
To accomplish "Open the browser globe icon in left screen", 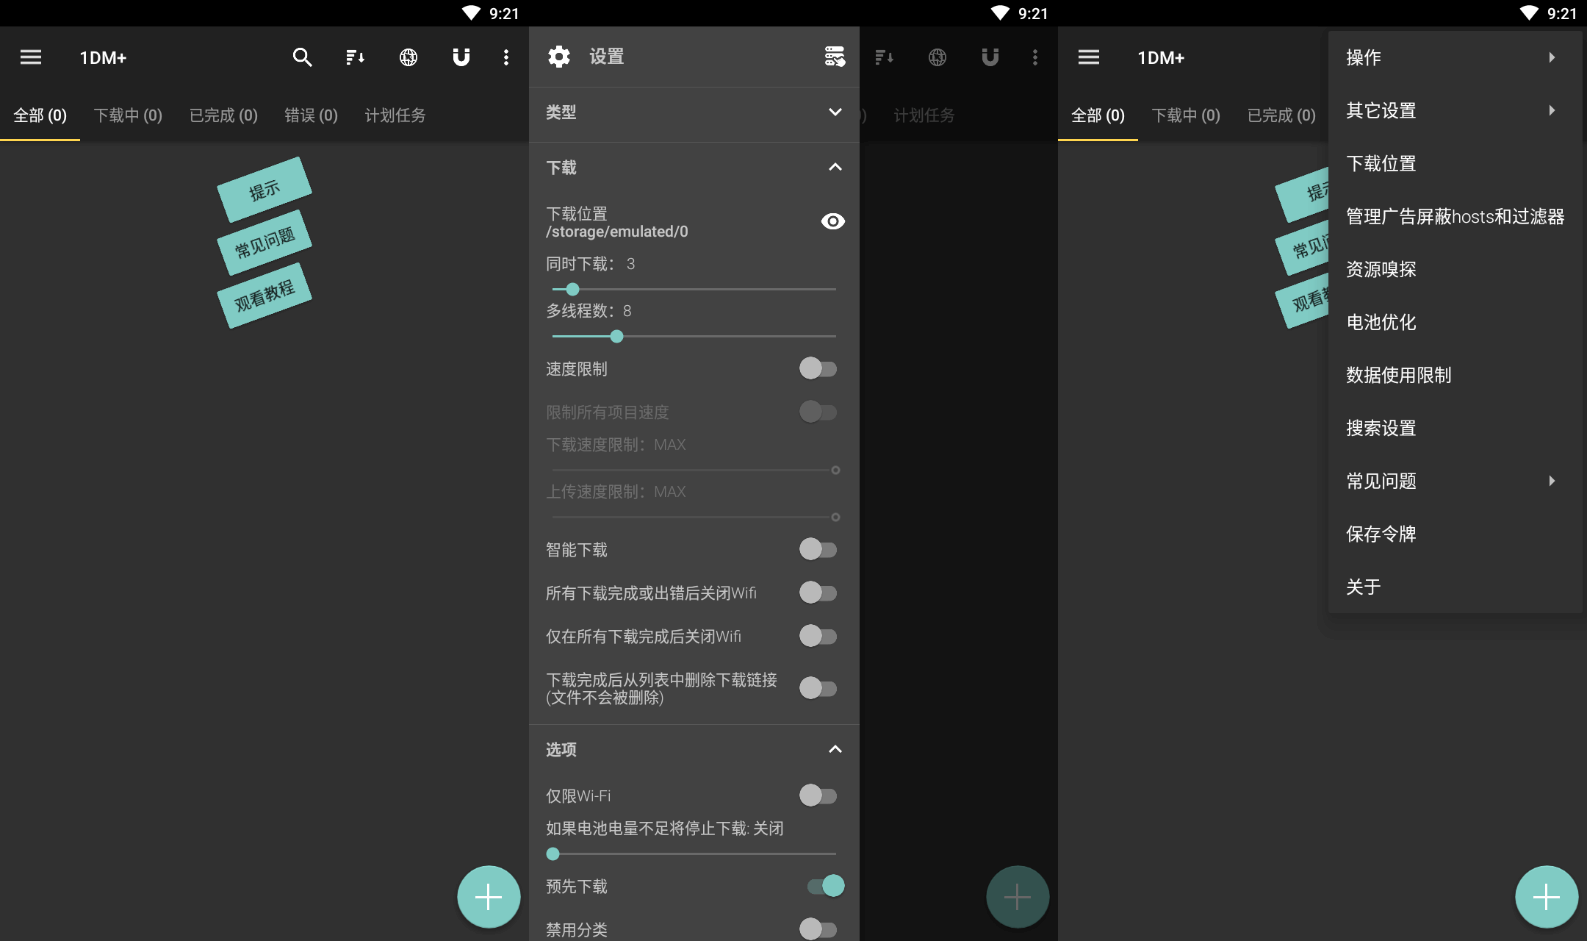I will 408,57.
